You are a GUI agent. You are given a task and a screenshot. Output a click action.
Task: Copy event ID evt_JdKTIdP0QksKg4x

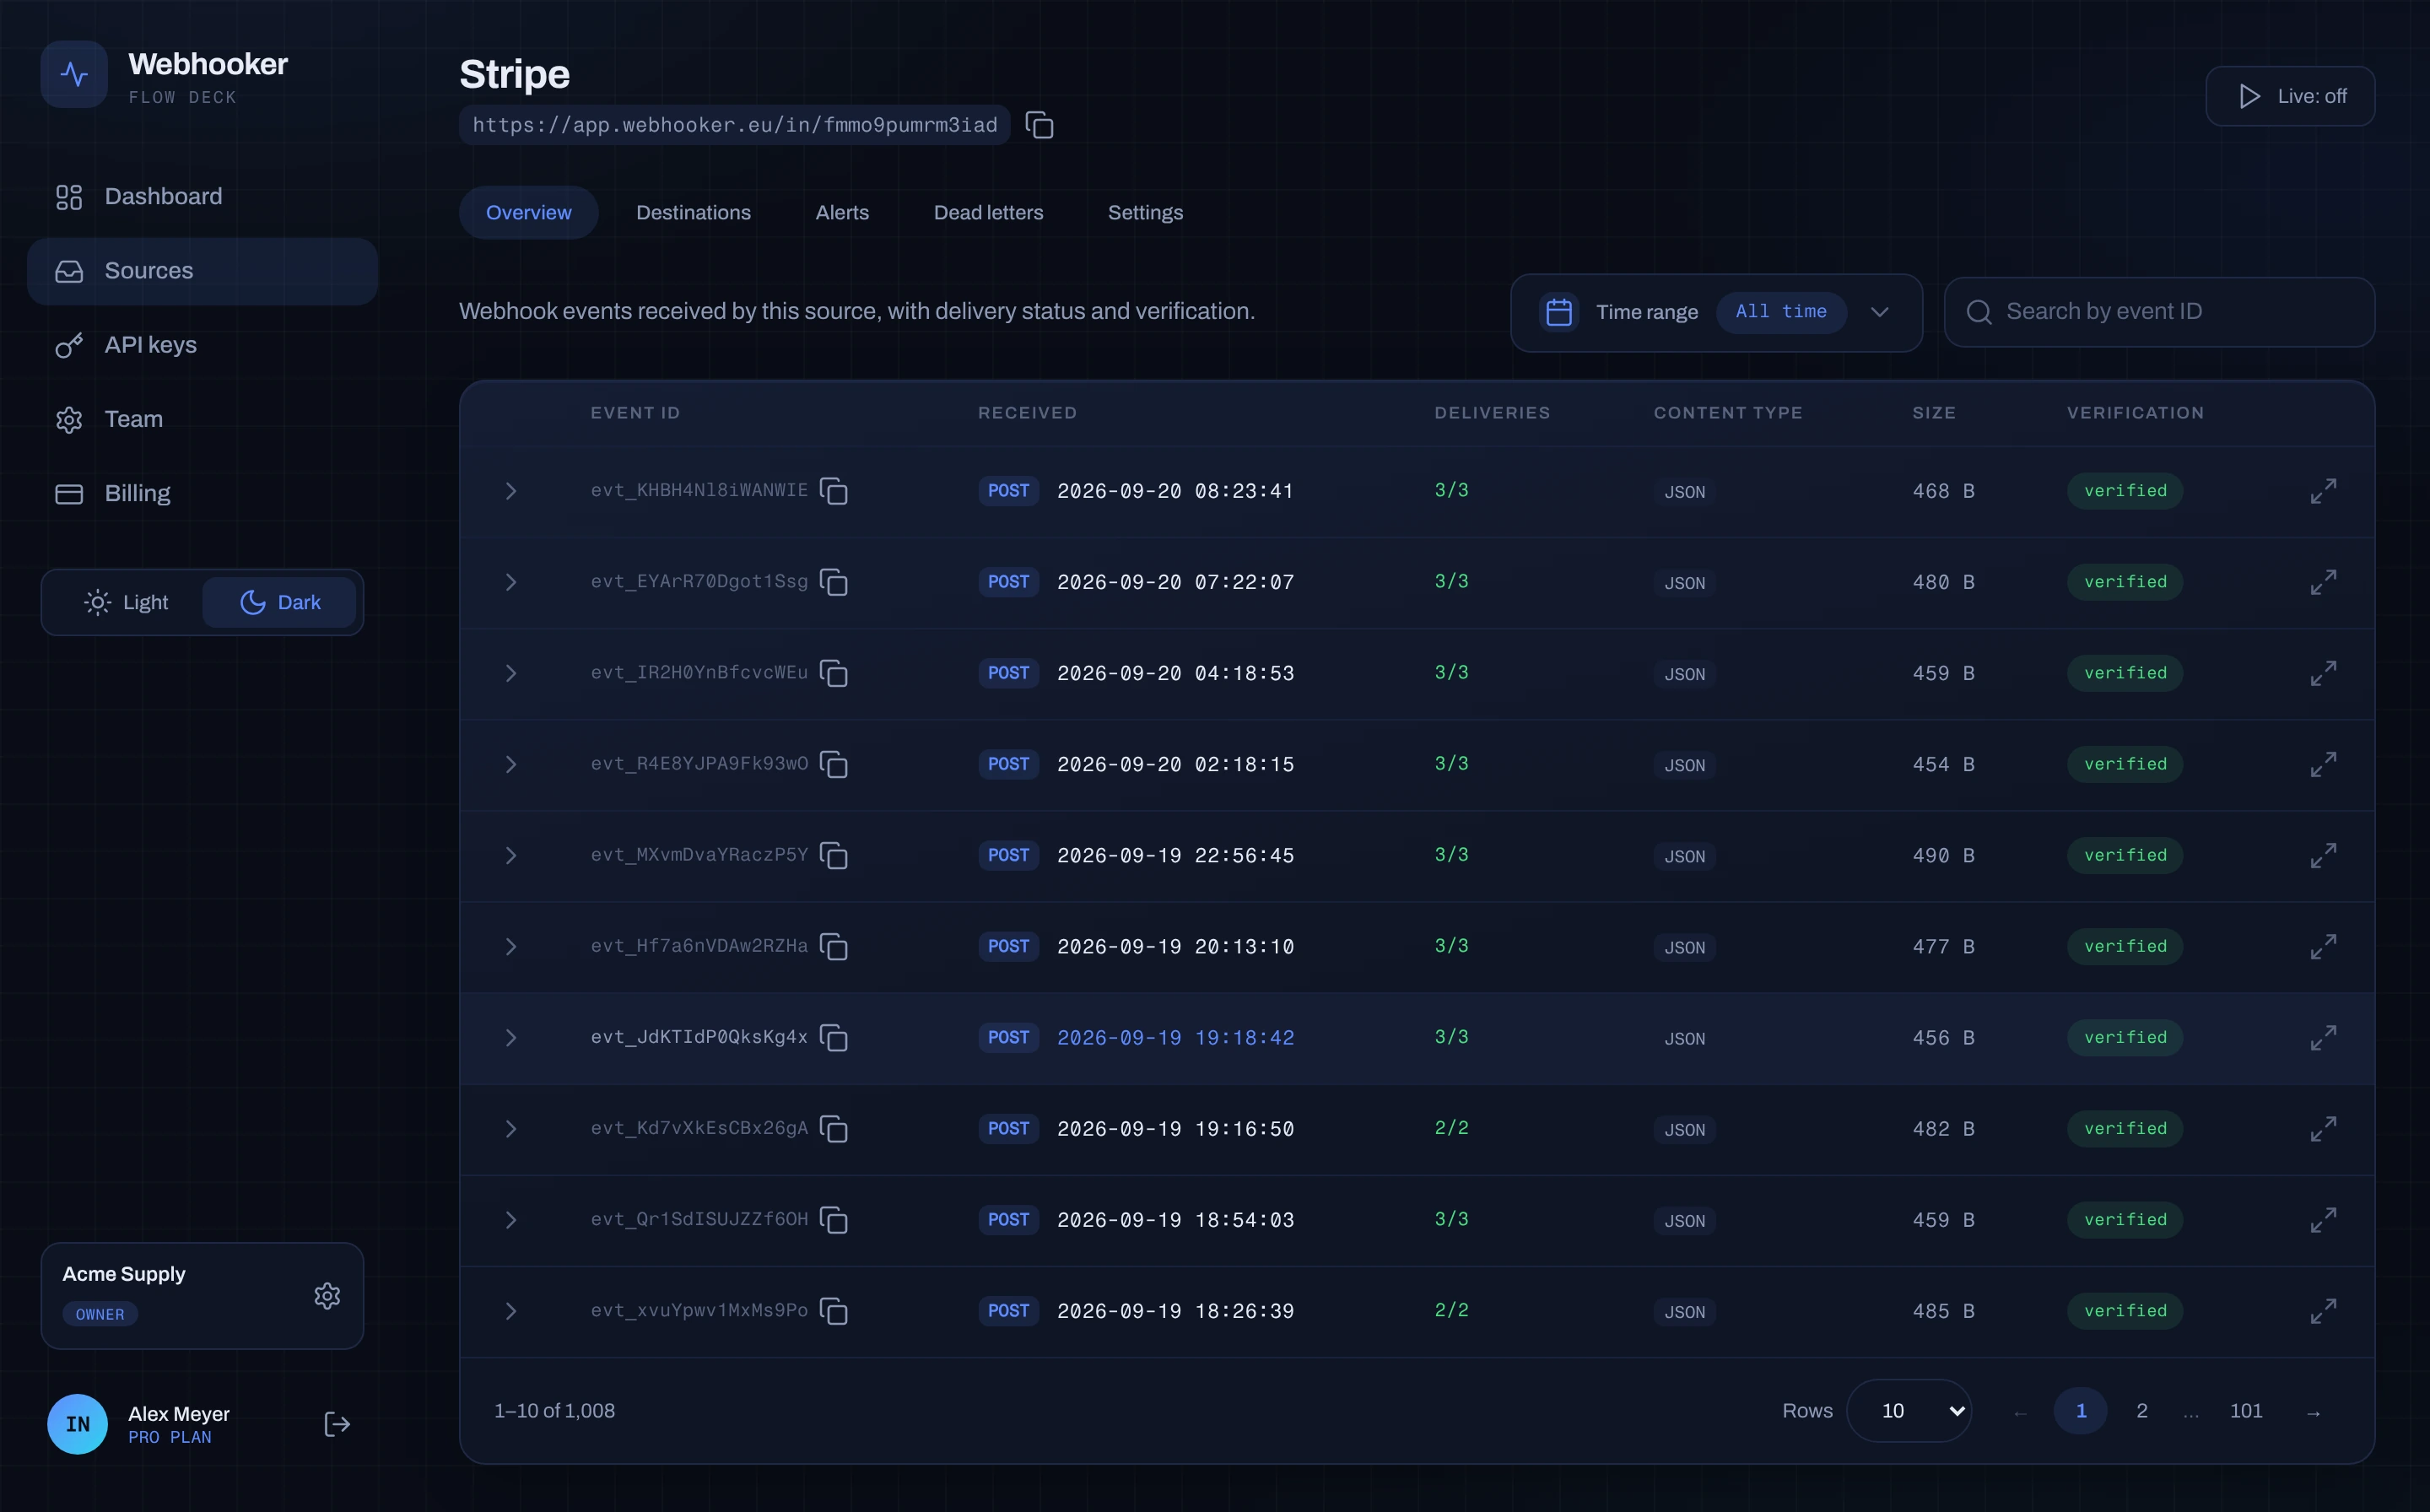[833, 1038]
